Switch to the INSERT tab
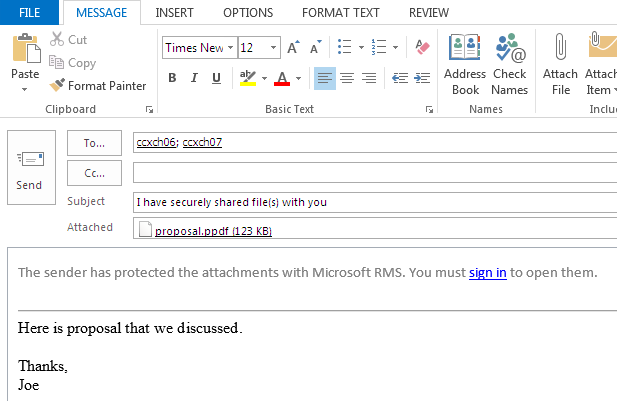The height and width of the screenshot is (401, 617). (176, 12)
